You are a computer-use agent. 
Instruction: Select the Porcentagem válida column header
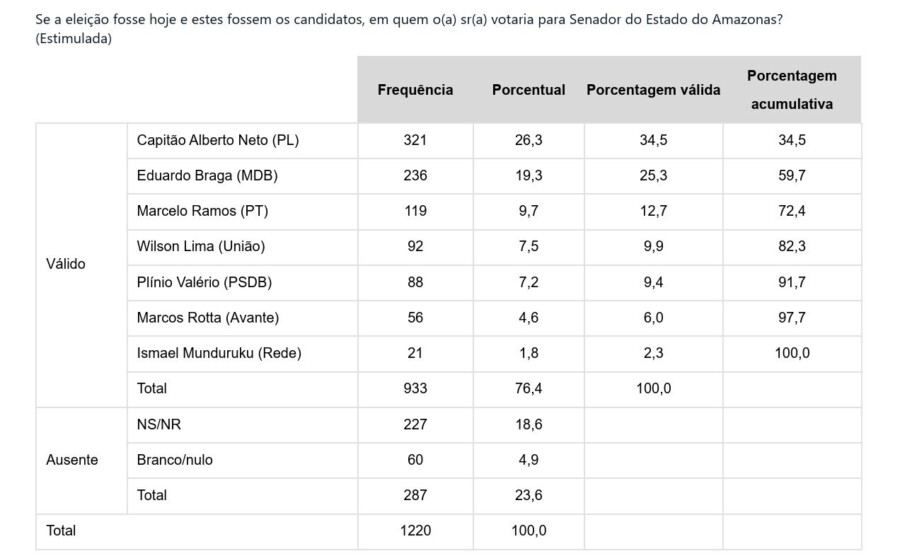pos(653,90)
